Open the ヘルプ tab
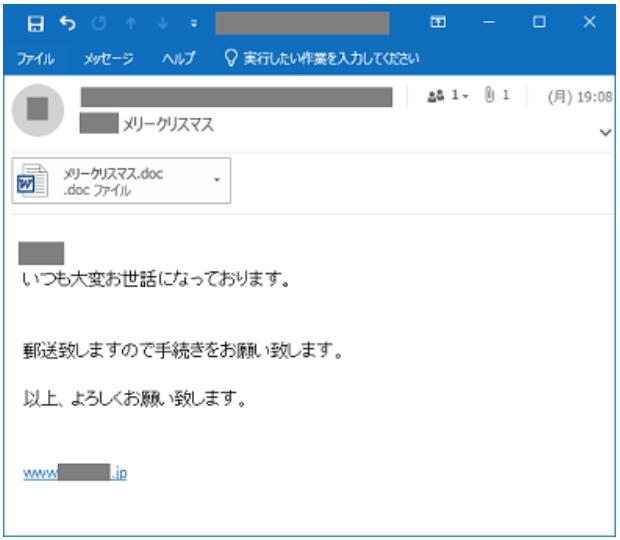 coord(179,59)
